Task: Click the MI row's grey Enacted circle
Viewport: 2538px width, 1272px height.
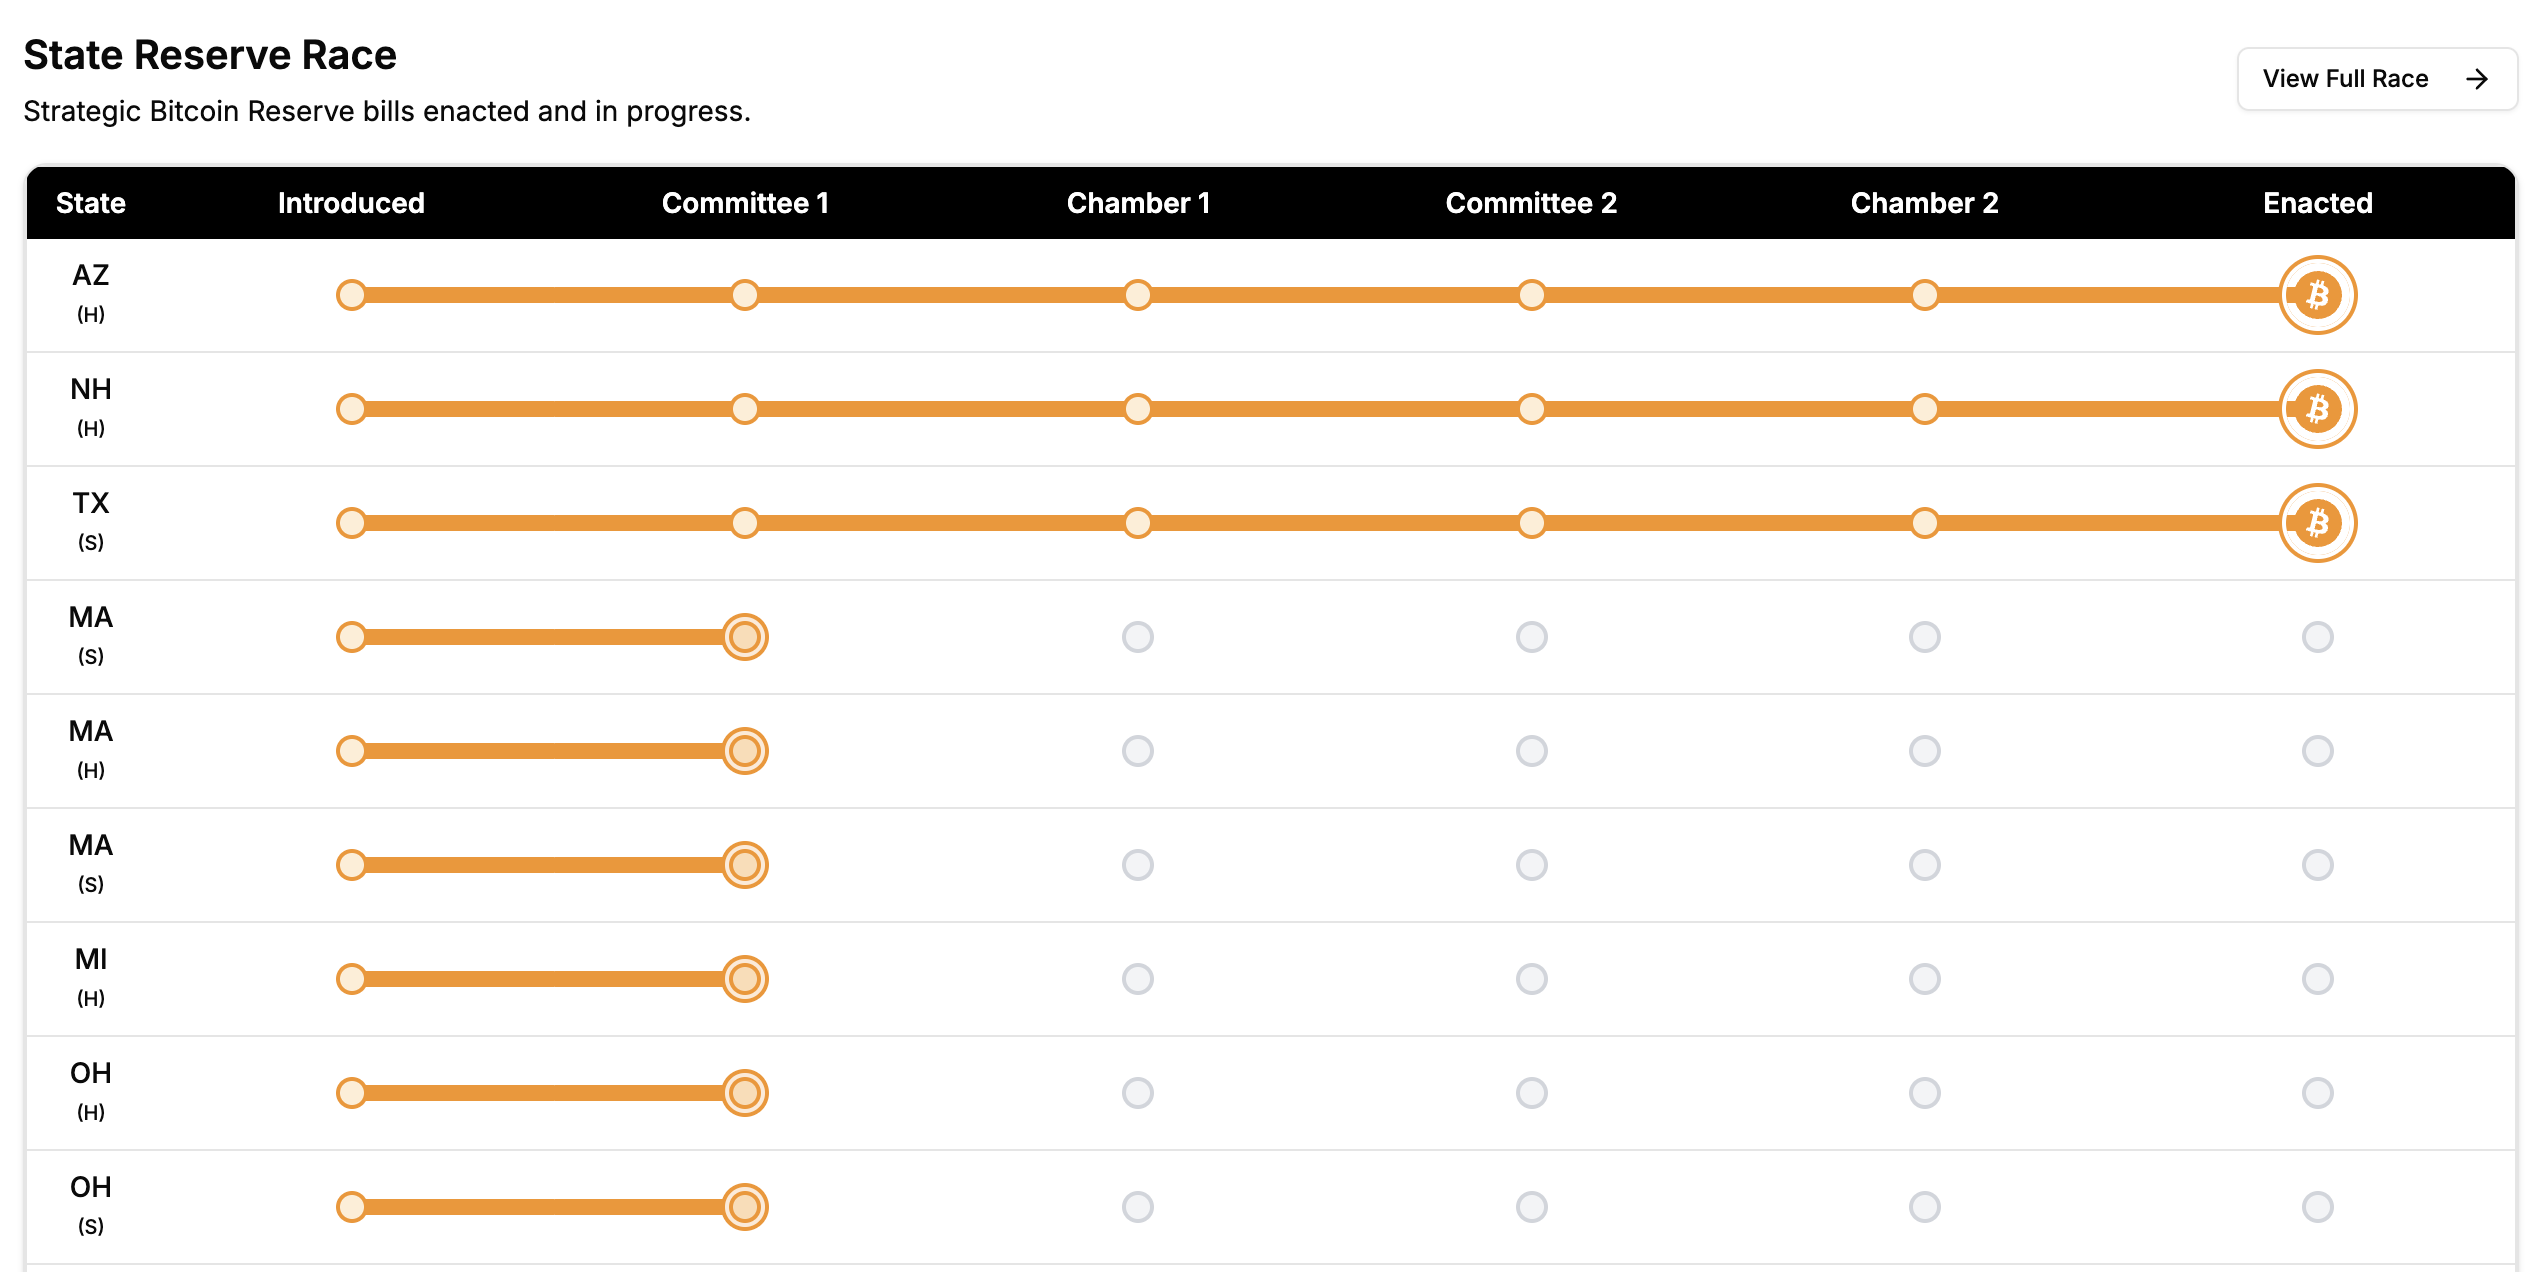Action: [x=2317, y=979]
